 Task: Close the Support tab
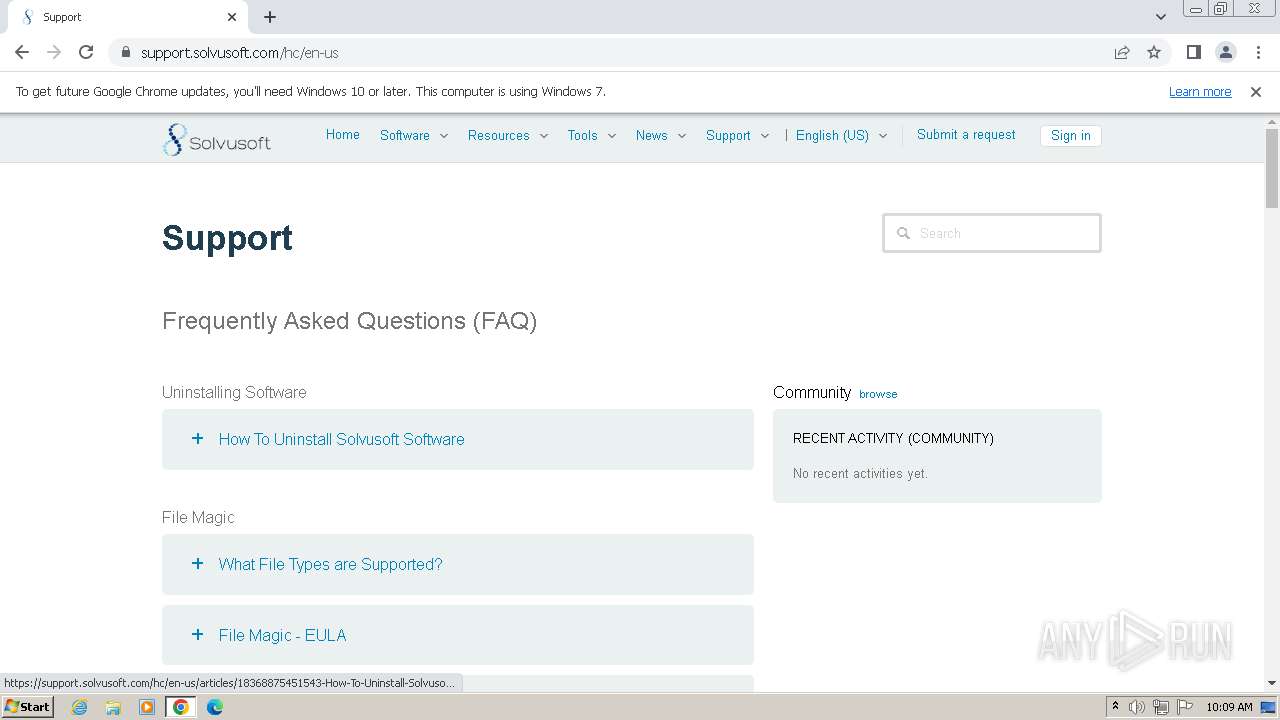click(232, 17)
